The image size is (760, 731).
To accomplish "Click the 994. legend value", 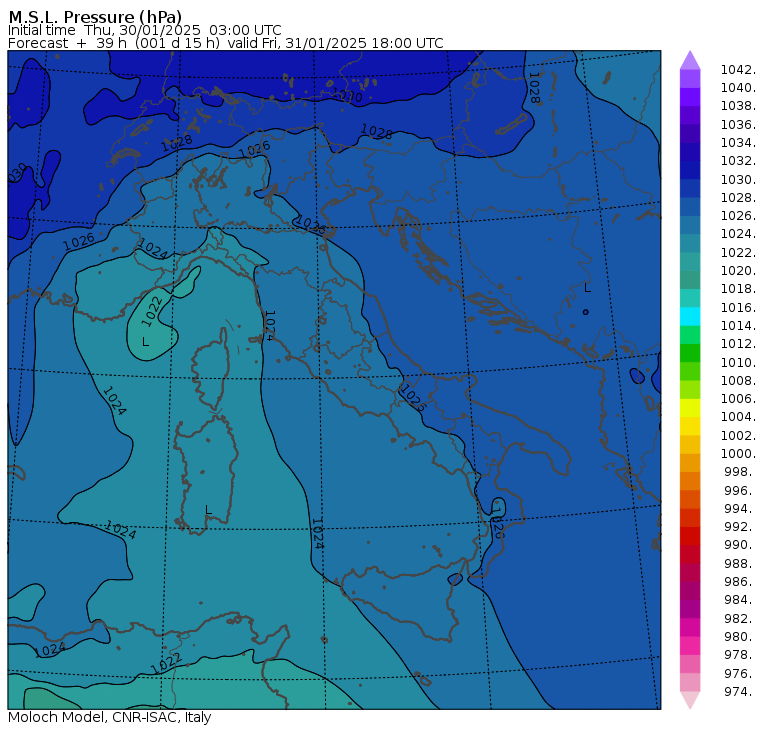I will point(740,509).
